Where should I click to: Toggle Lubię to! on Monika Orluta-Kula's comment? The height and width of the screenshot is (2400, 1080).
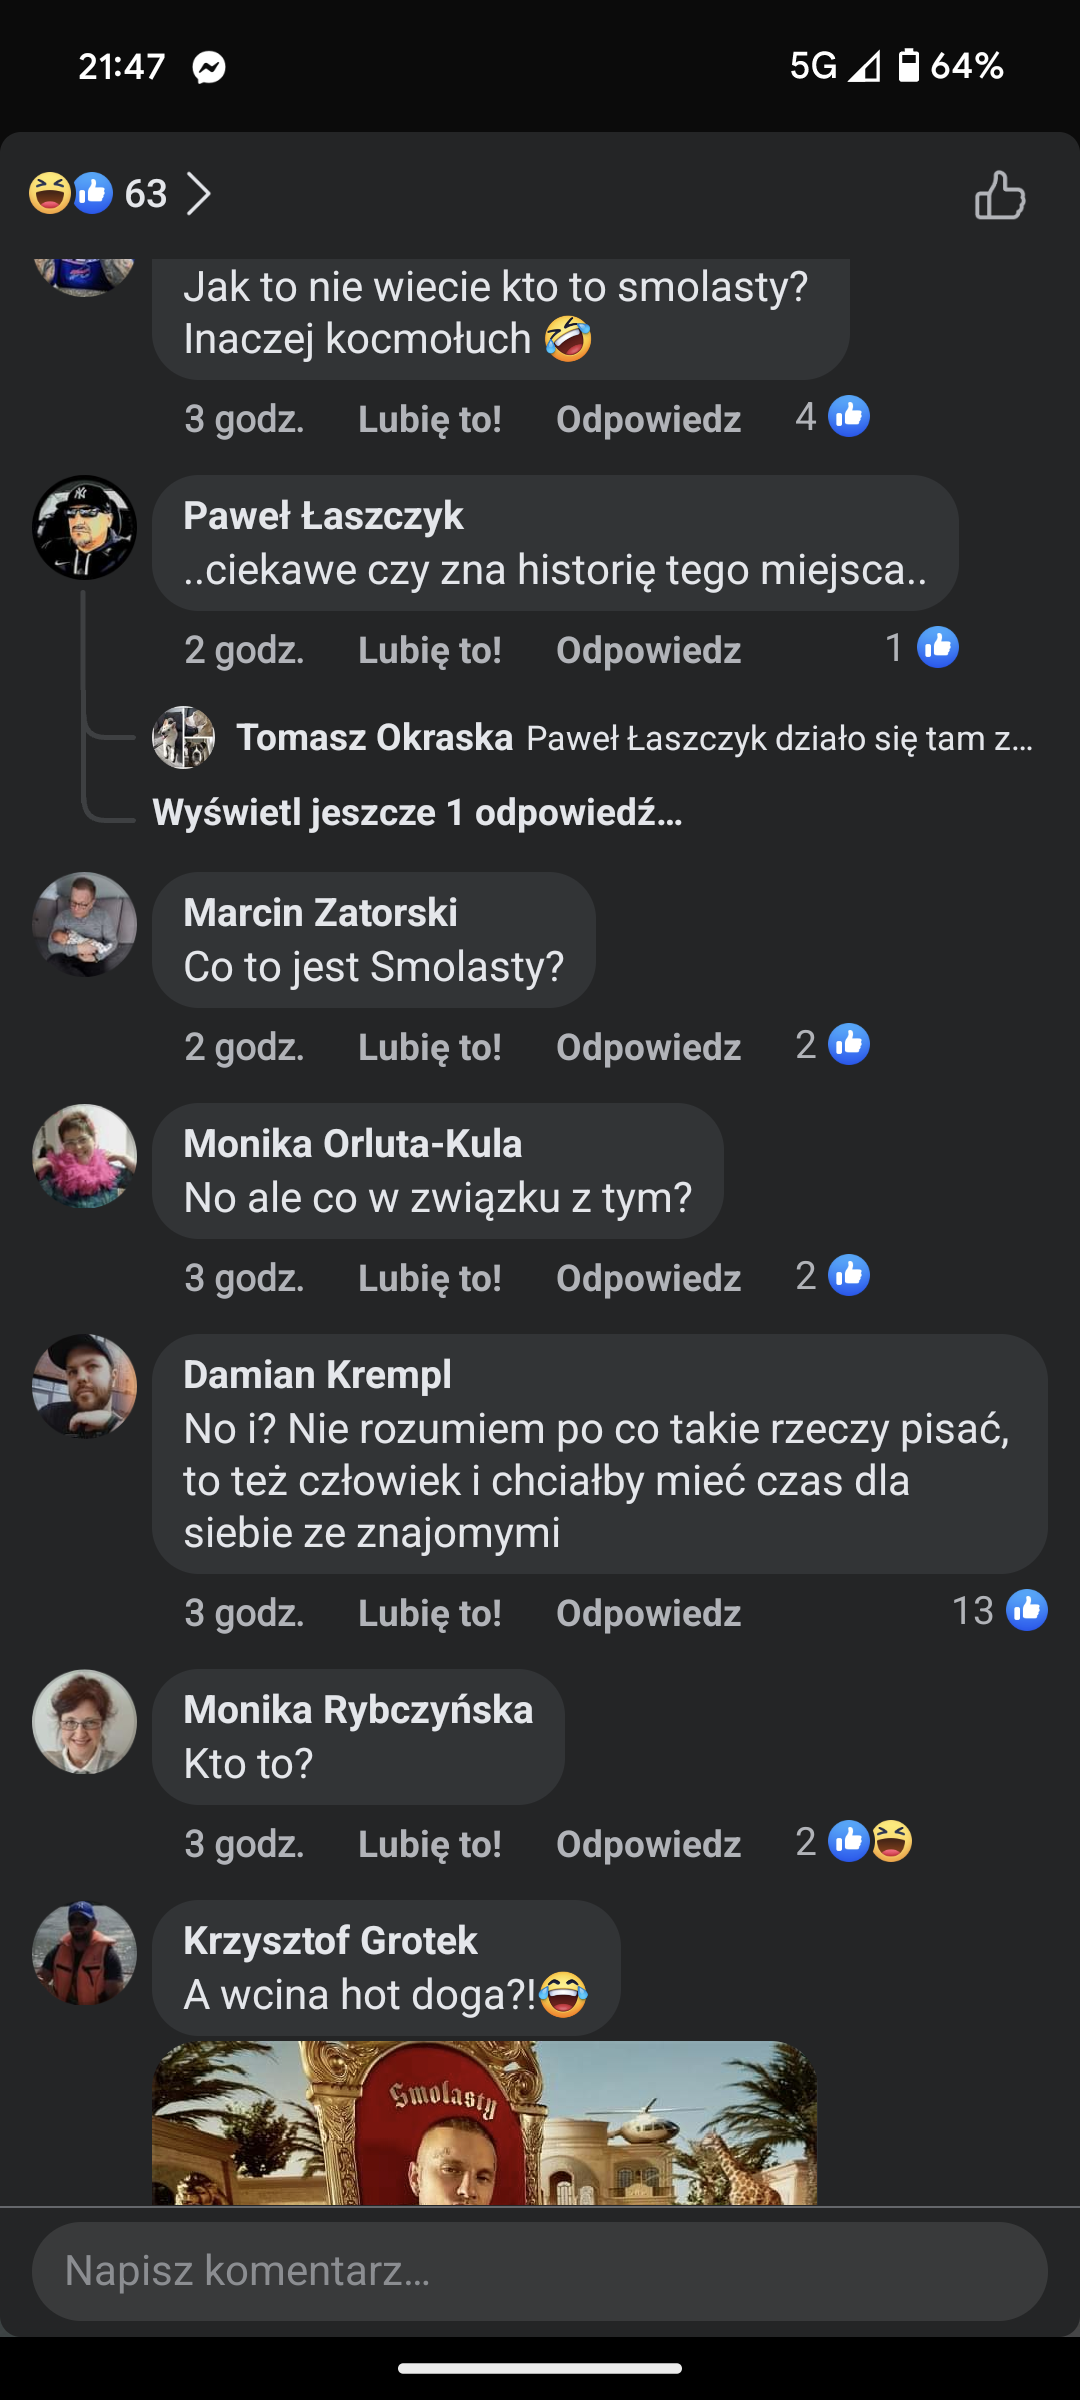click(x=430, y=1278)
